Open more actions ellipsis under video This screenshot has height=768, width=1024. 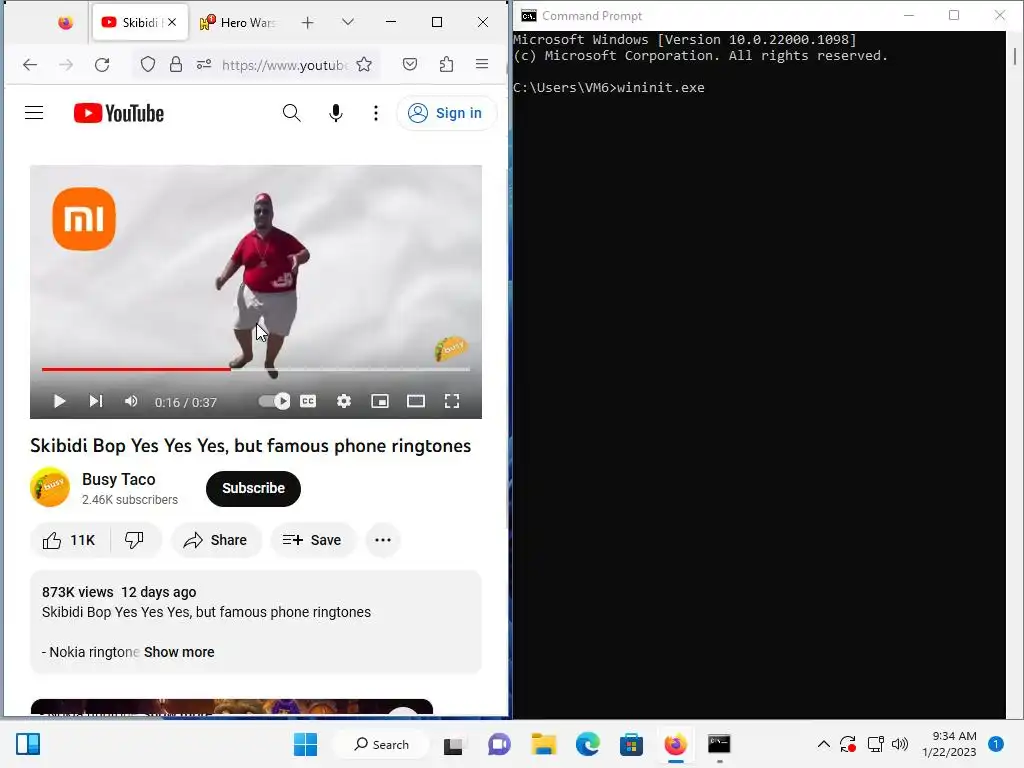(x=383, y=540)
